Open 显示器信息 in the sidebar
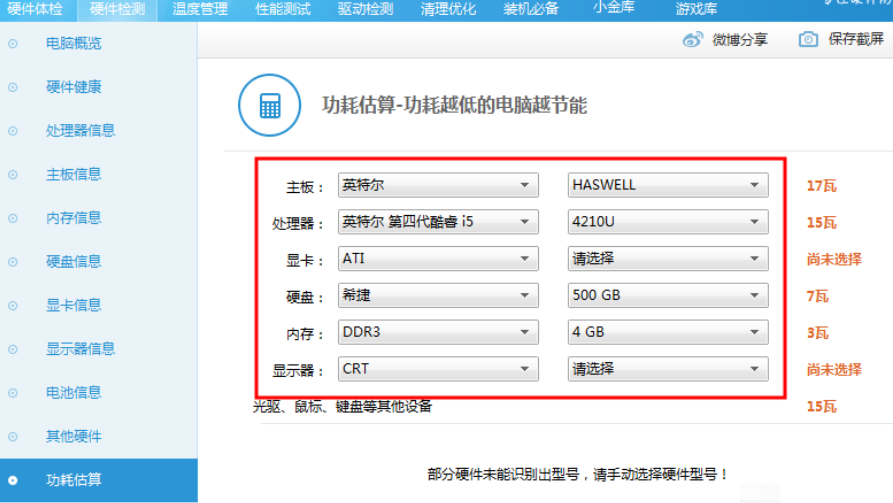Screen dimensions: 893x503 (x=80, y=349)
